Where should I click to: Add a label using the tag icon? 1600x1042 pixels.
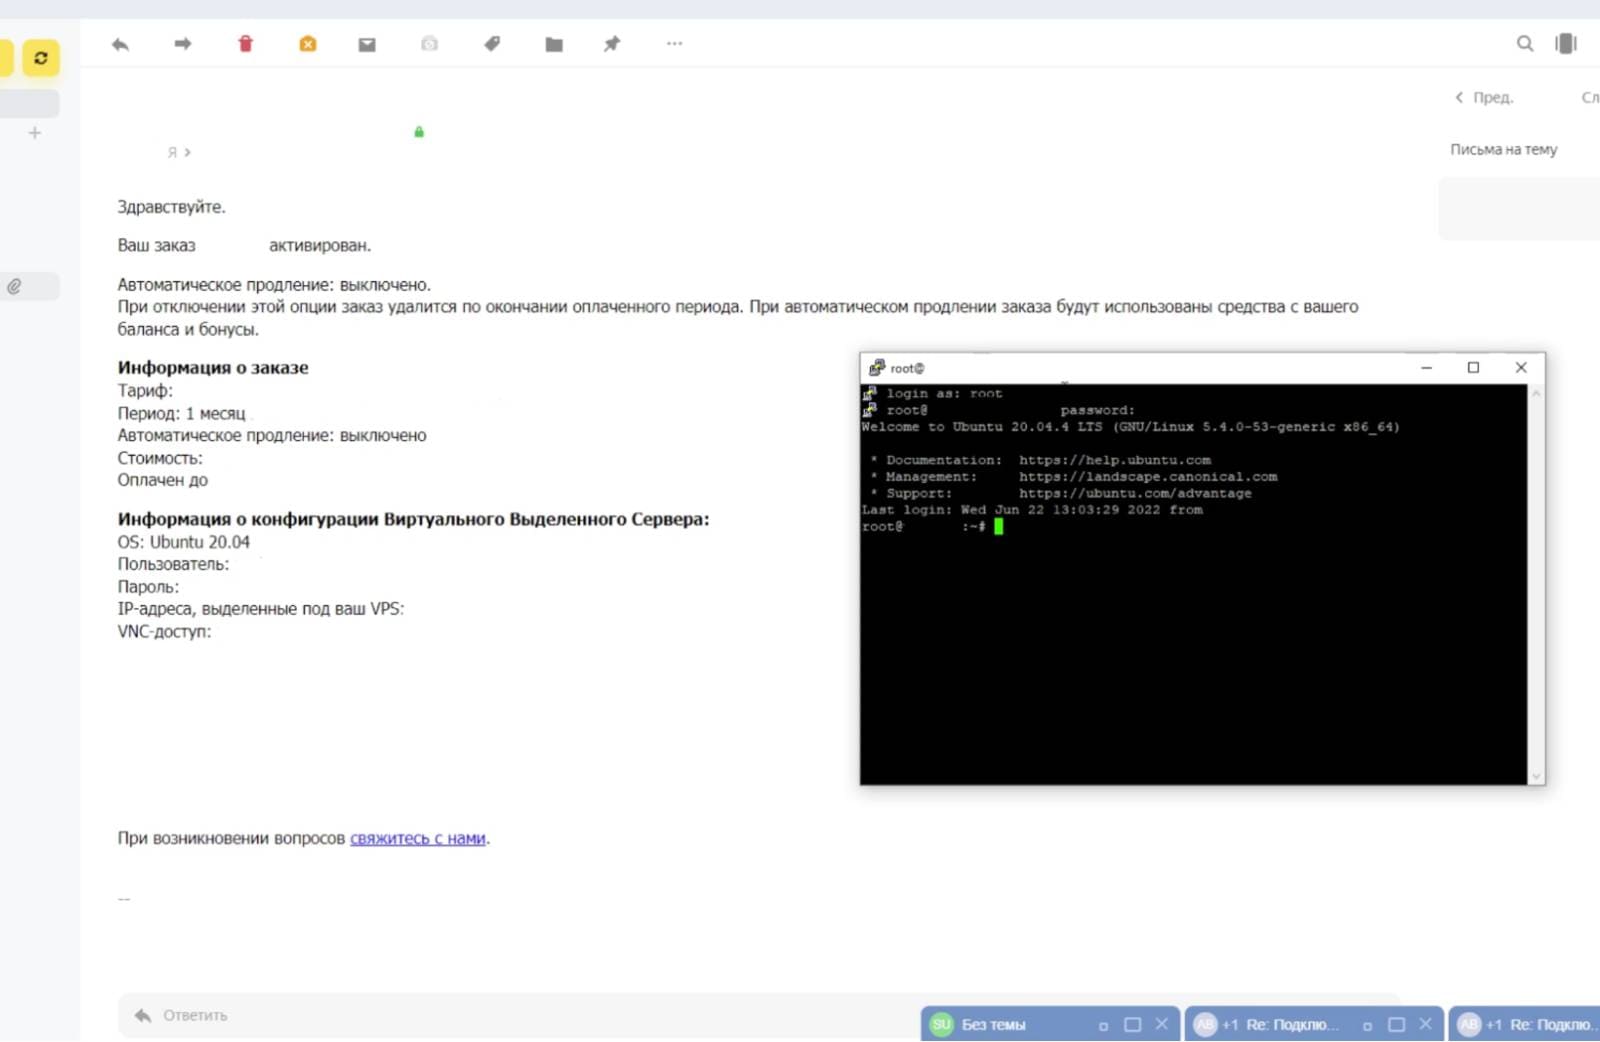pos(492,44)
